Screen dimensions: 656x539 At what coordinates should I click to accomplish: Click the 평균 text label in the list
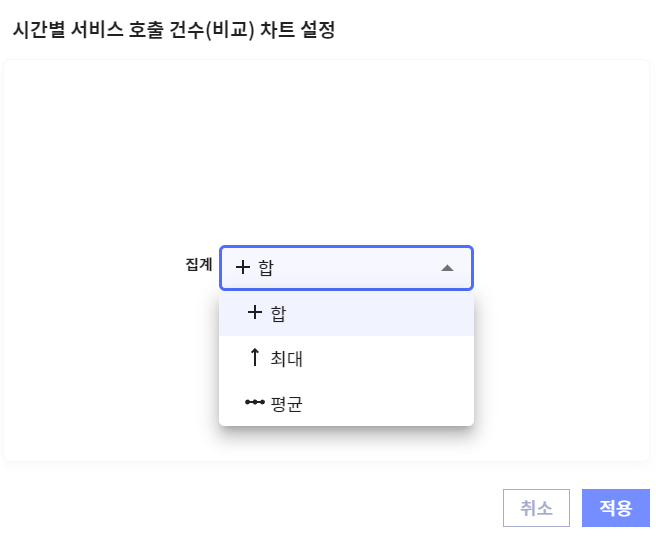[x=286, y=404]
